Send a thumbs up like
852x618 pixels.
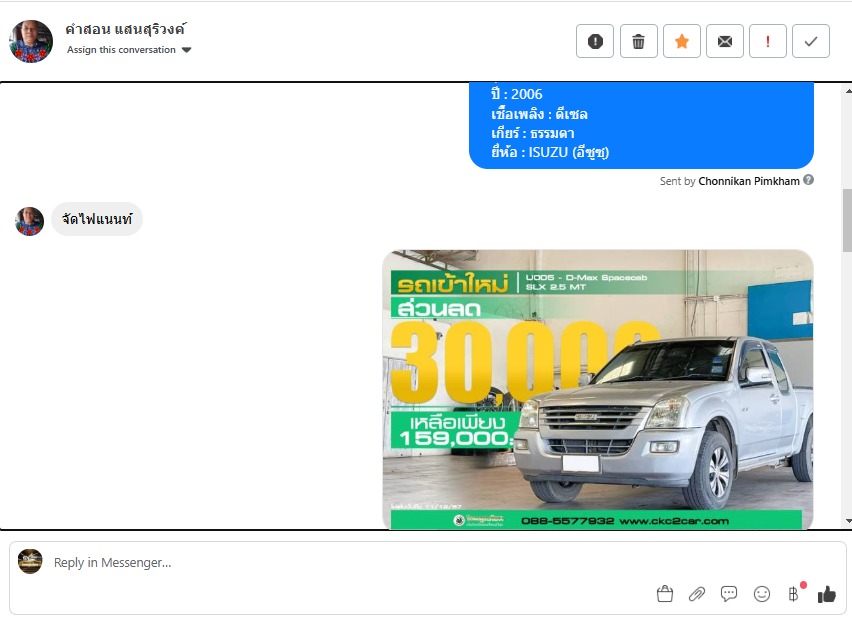(x=826, y=594)
